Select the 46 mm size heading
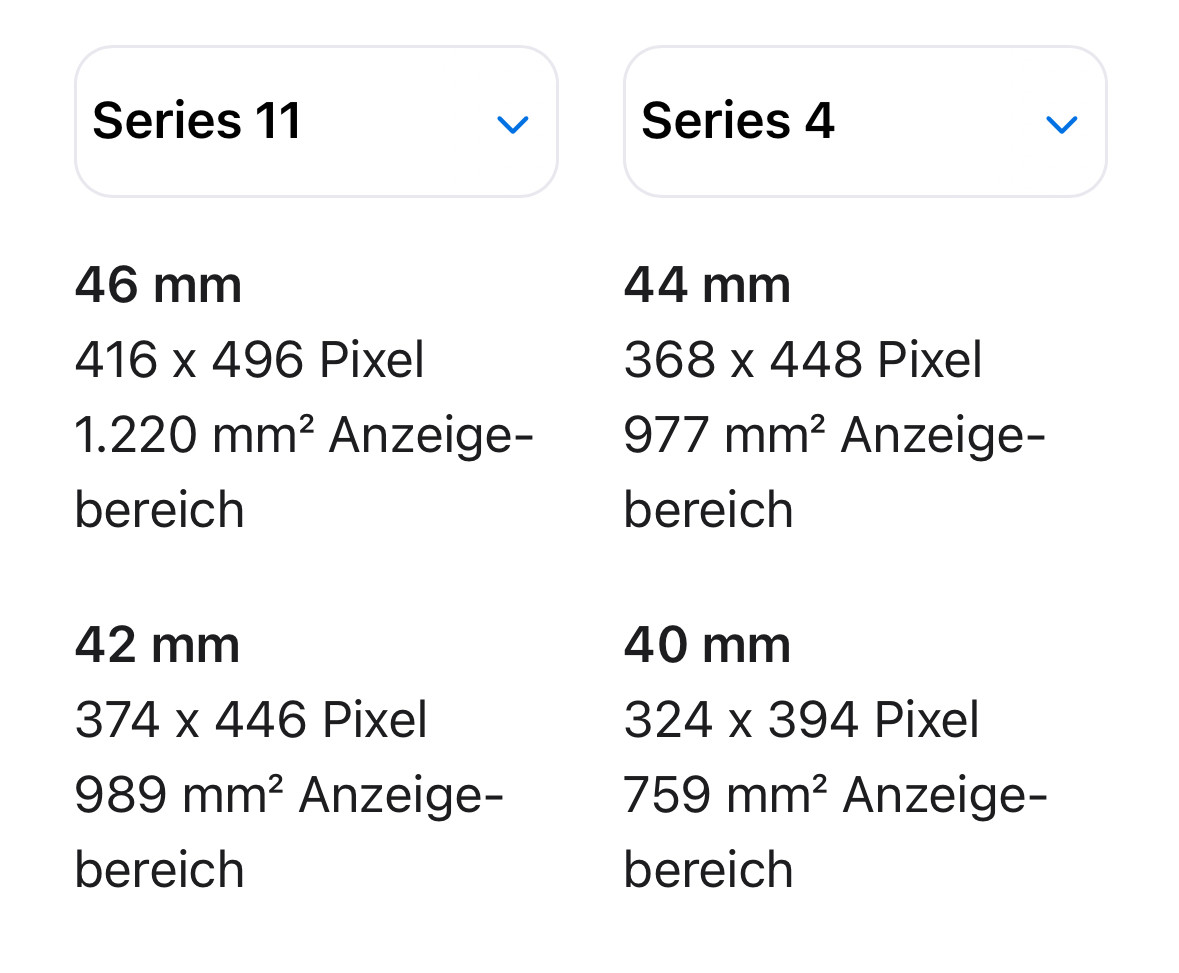This screenshot has height=973, width=1179. click(159, 285)
